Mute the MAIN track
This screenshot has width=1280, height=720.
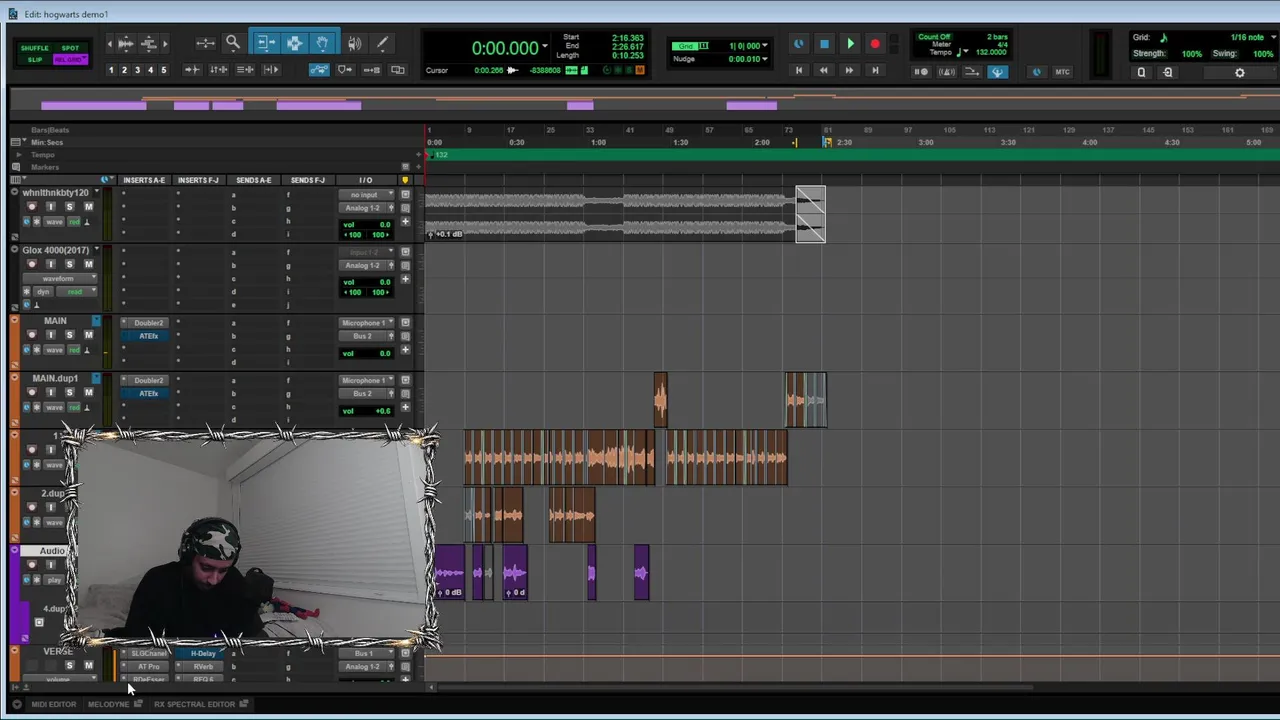[88, 335]
